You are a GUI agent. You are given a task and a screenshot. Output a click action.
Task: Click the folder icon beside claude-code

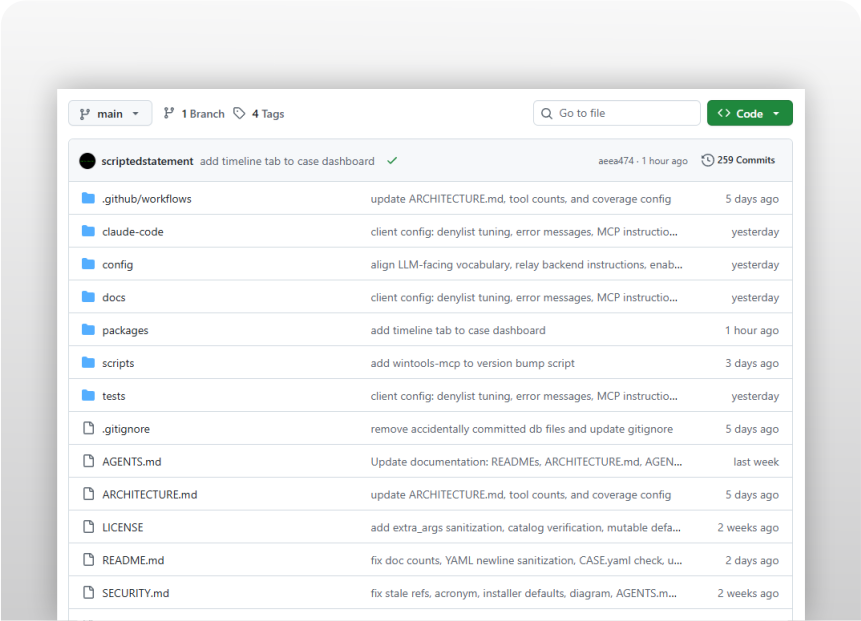[87, 231]
